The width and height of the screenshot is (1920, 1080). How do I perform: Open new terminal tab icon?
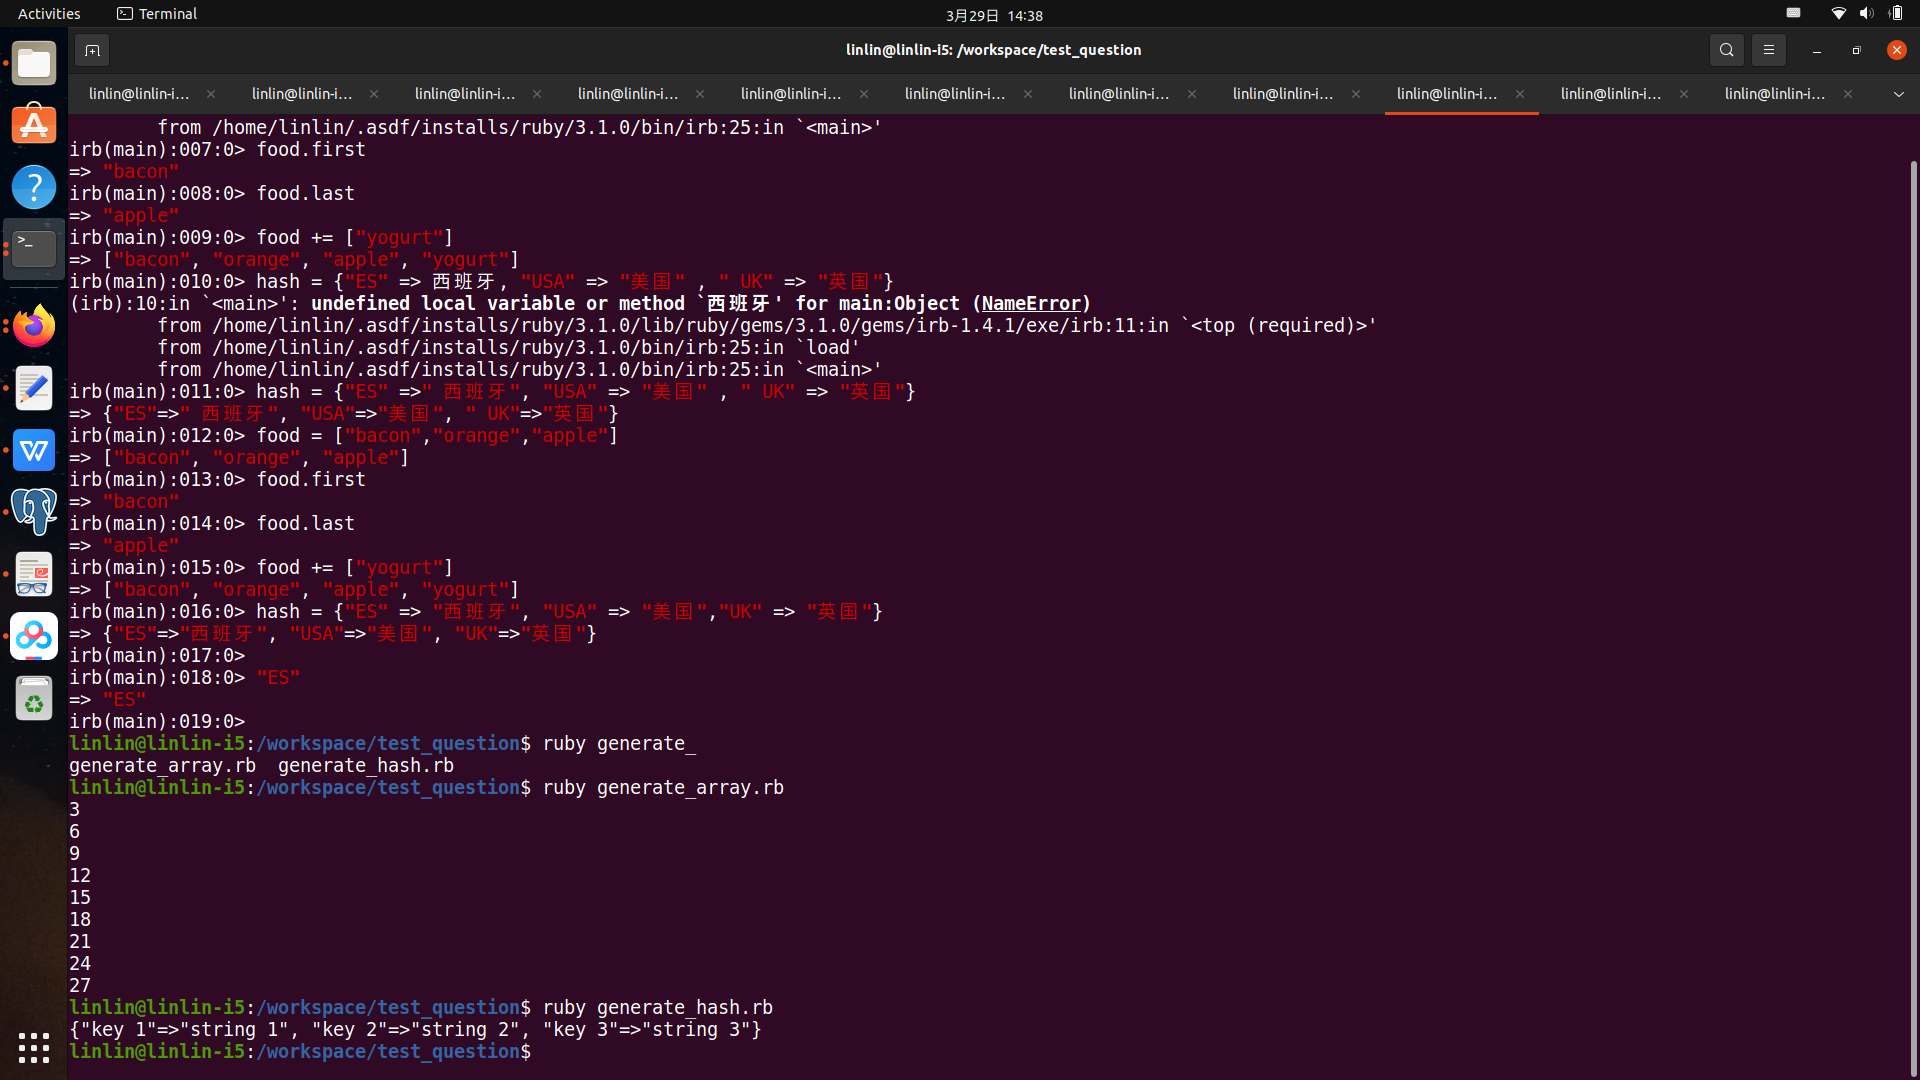pos(92,50)
